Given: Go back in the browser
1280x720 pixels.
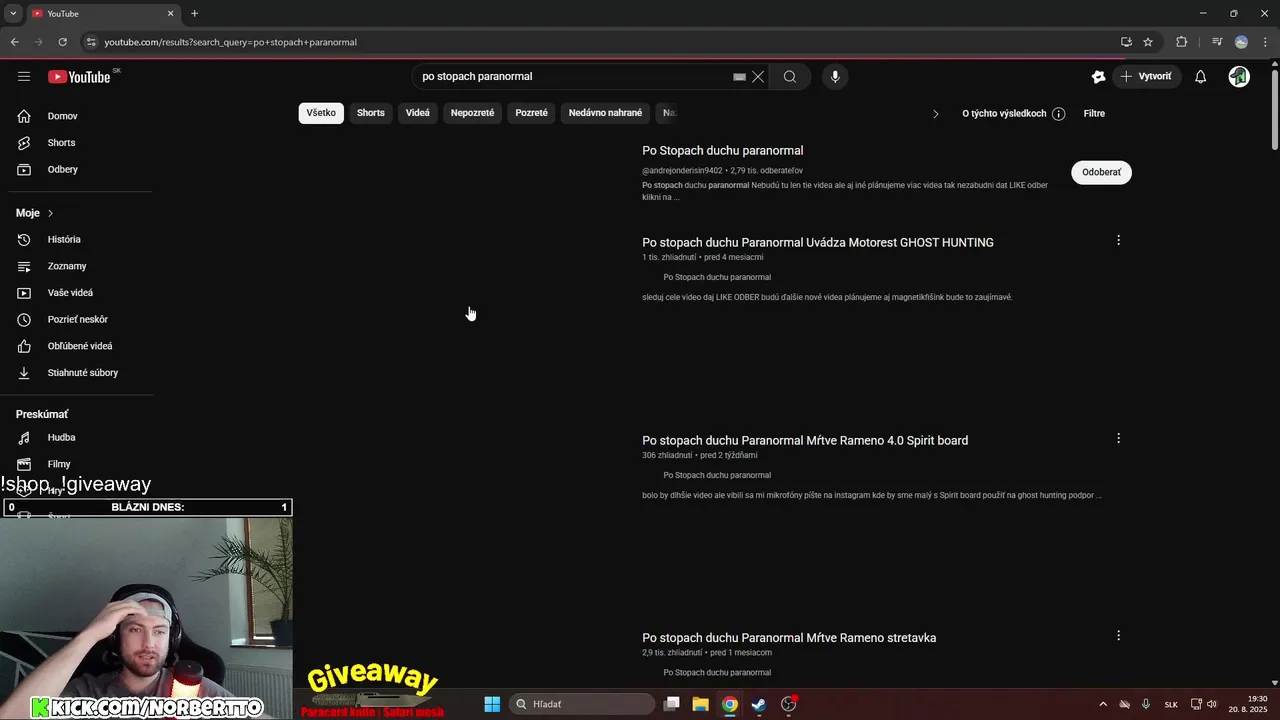Looking at the screenshot, I should (x=14, y=42).
